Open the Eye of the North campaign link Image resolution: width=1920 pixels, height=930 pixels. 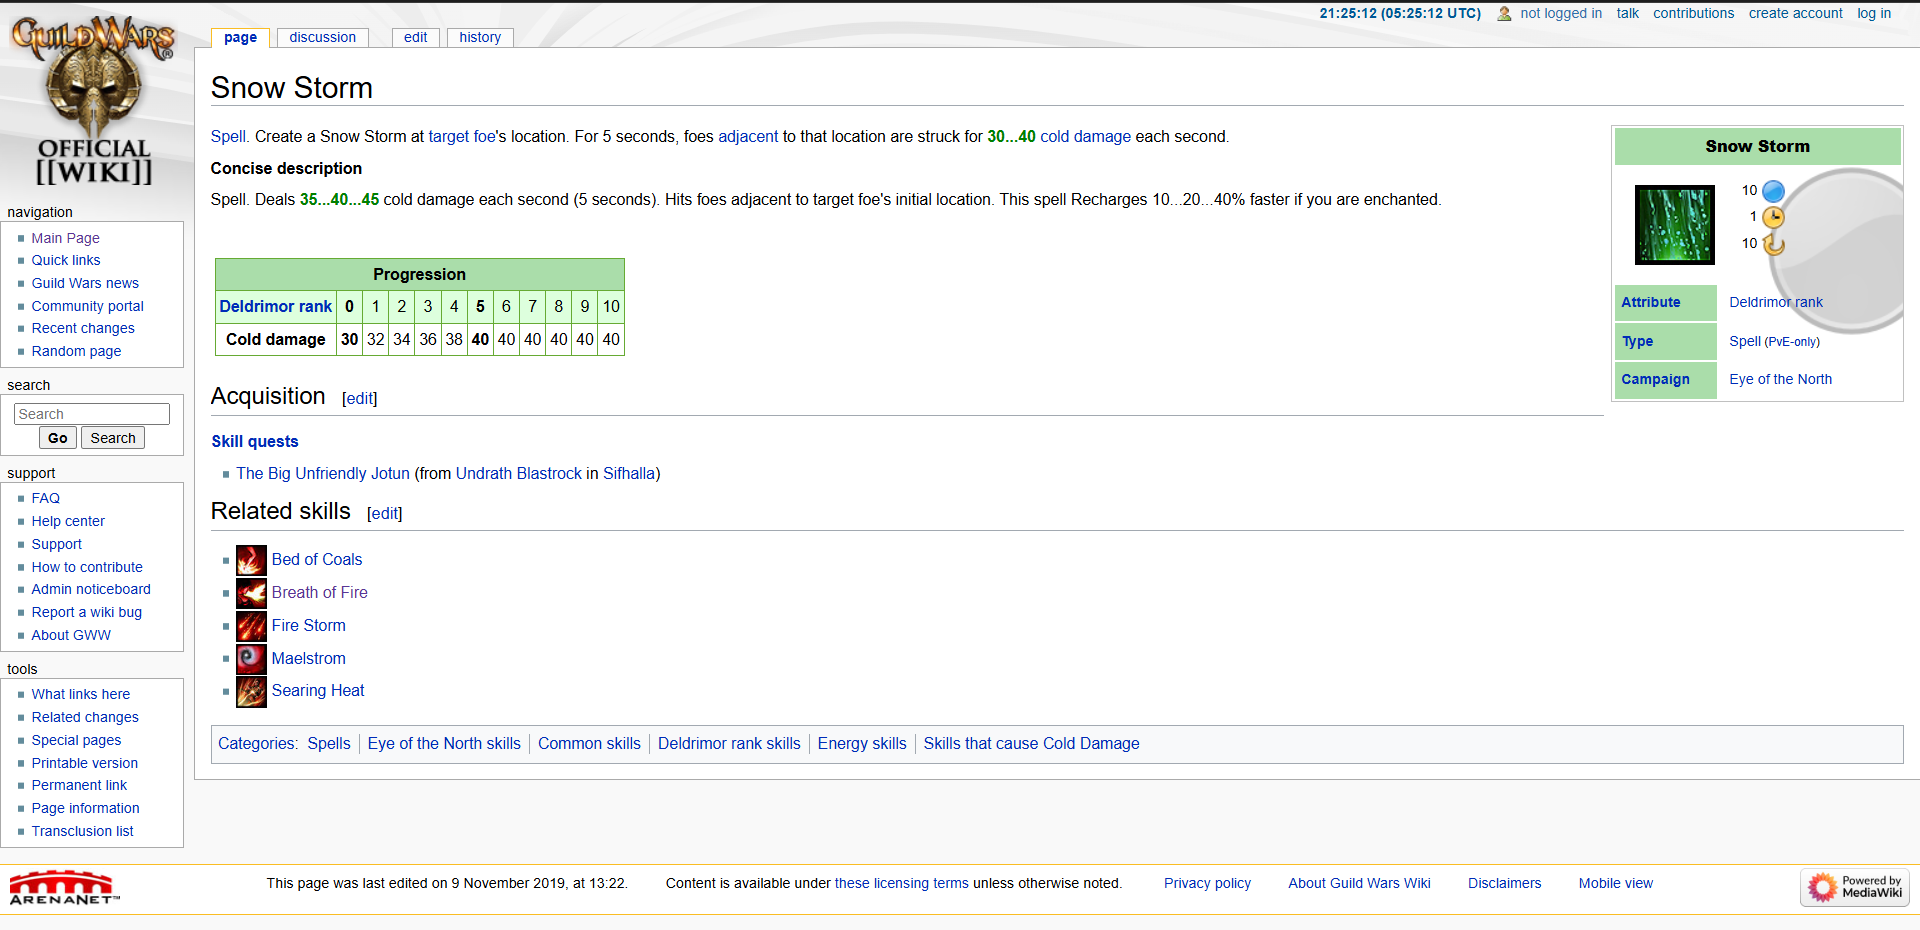click(x=1780, y=380)
